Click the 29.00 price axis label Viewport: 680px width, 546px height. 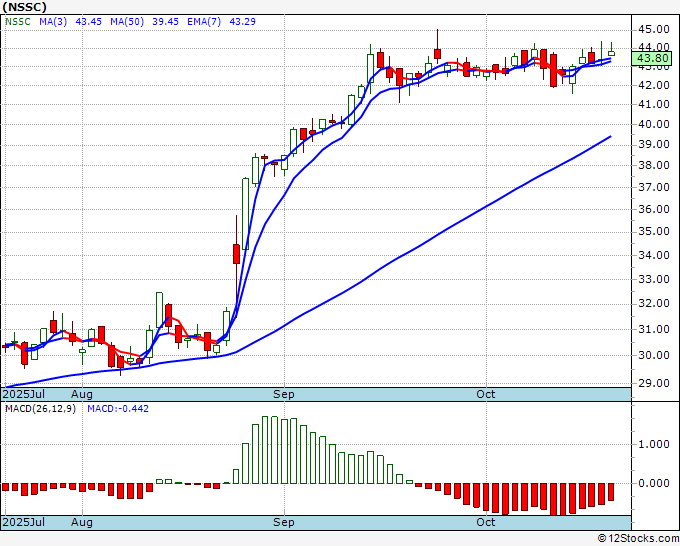[654, 383]
